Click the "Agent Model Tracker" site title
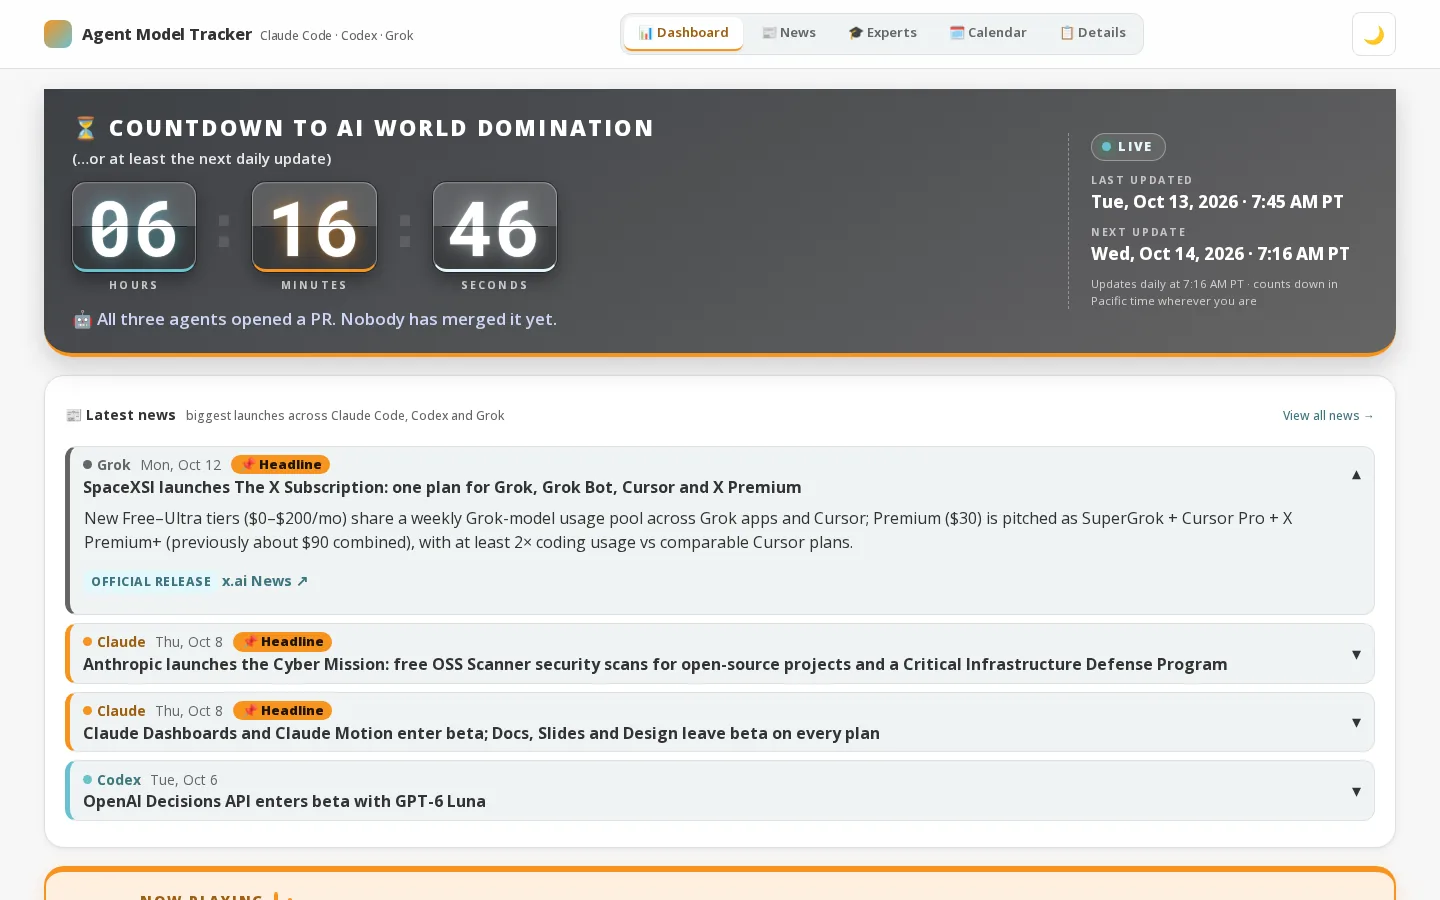This screenshot has height=900, width=1440. [x=167, y=34]
